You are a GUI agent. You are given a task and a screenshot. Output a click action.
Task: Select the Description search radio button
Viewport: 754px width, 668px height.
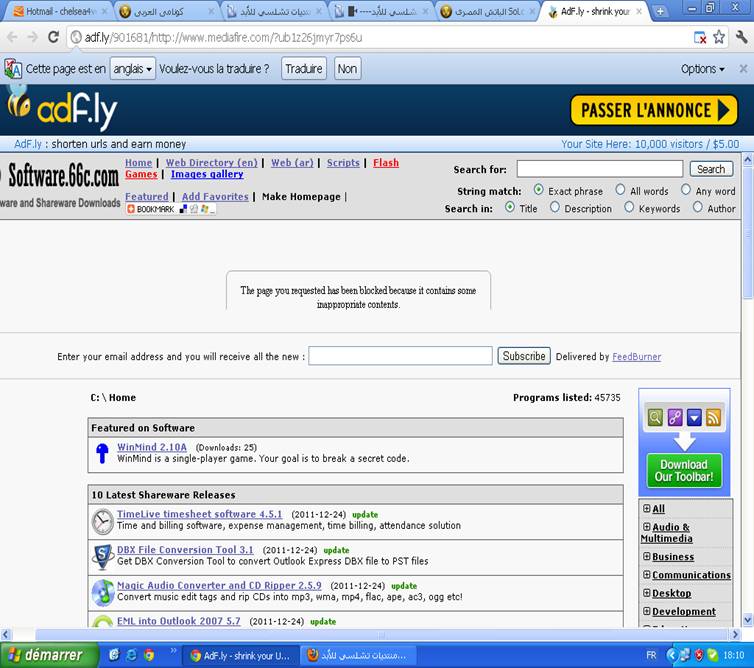coord(554,207)
